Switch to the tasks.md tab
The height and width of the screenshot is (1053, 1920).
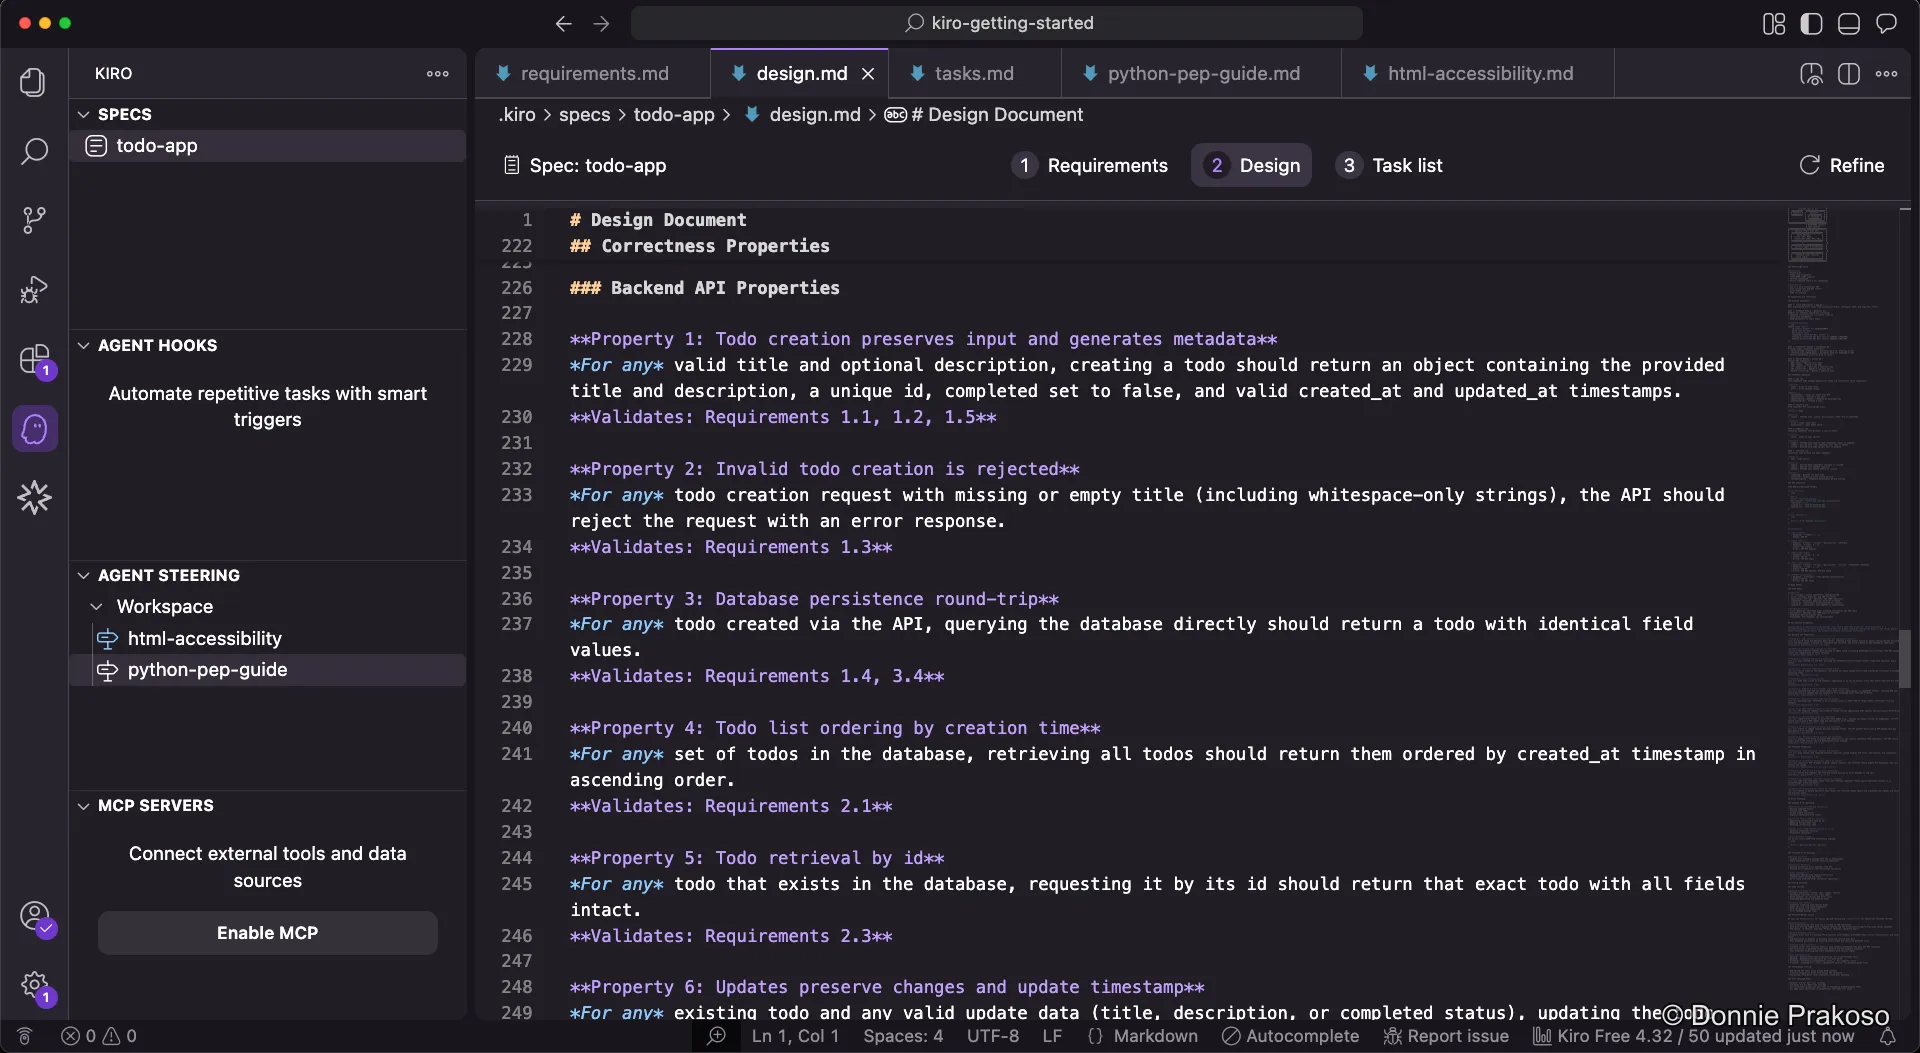pyautogui.click(x=973, y=73)
